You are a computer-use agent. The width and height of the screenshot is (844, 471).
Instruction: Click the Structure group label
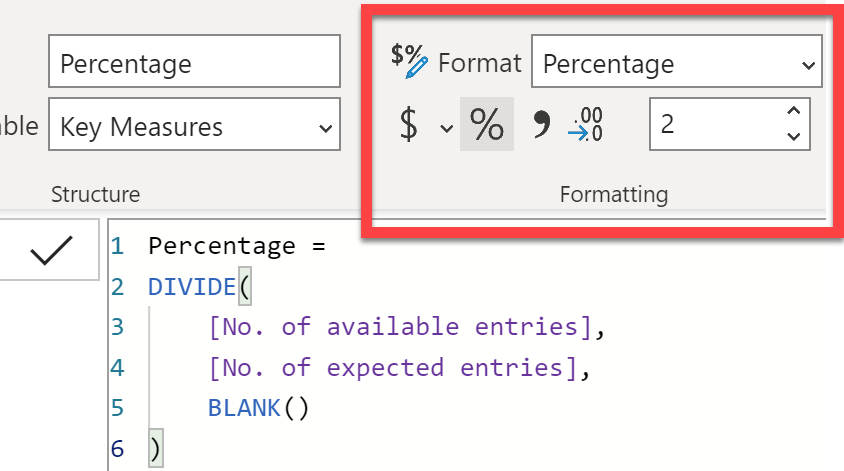(x=95, y=194)
